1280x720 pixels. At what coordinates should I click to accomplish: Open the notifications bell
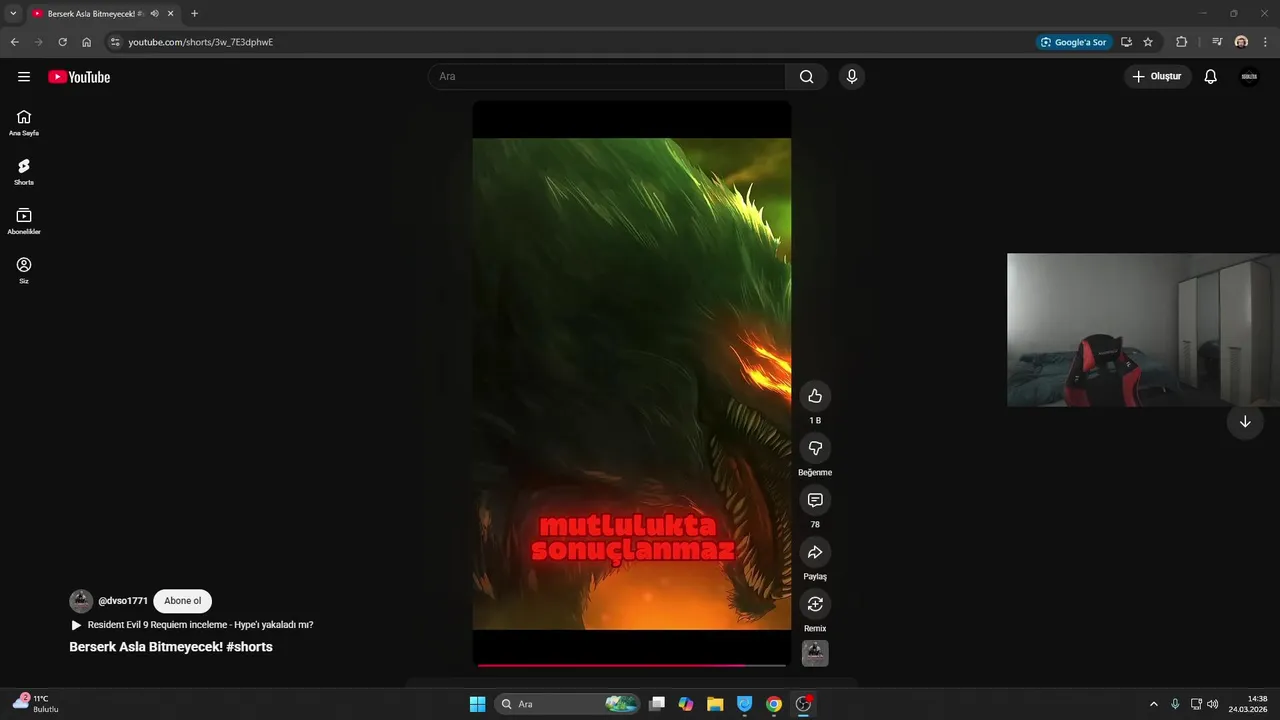(x=1210, y=77)
